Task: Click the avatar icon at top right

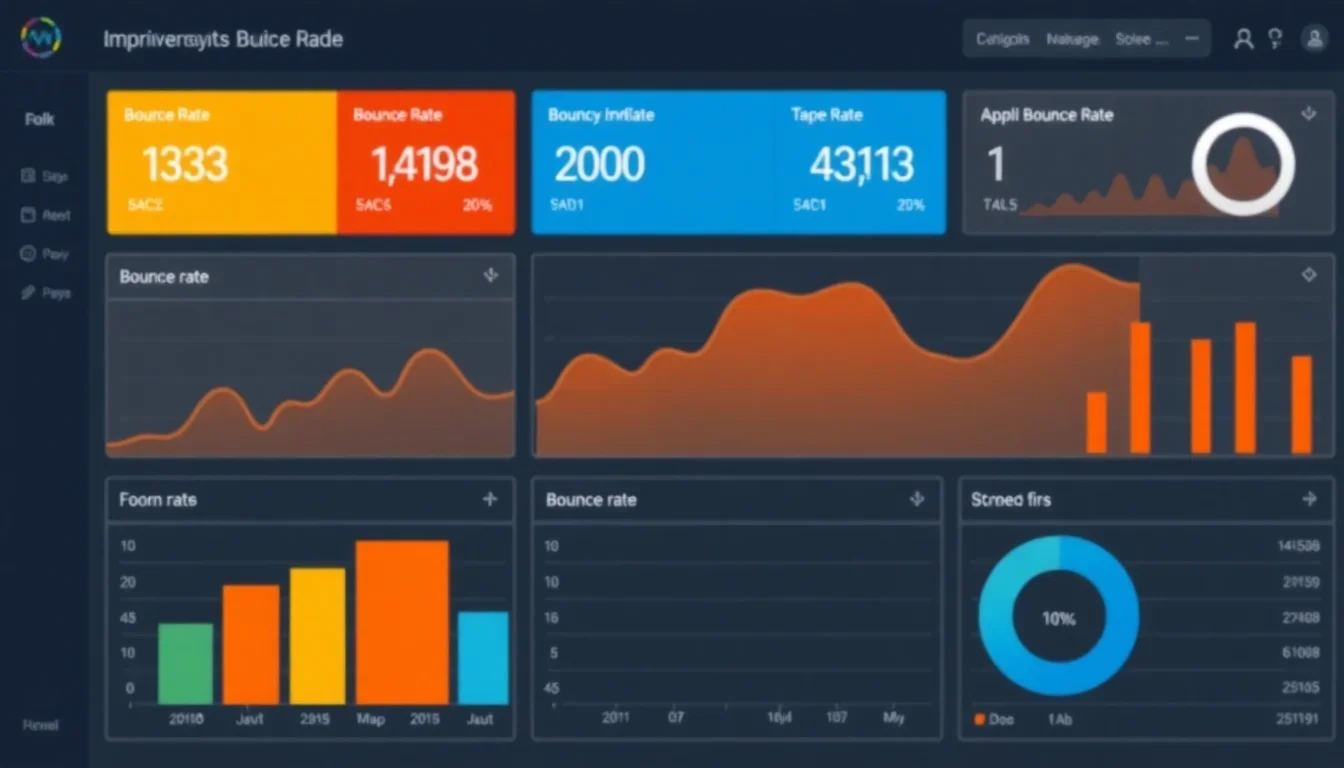Action: [1315, 38]
